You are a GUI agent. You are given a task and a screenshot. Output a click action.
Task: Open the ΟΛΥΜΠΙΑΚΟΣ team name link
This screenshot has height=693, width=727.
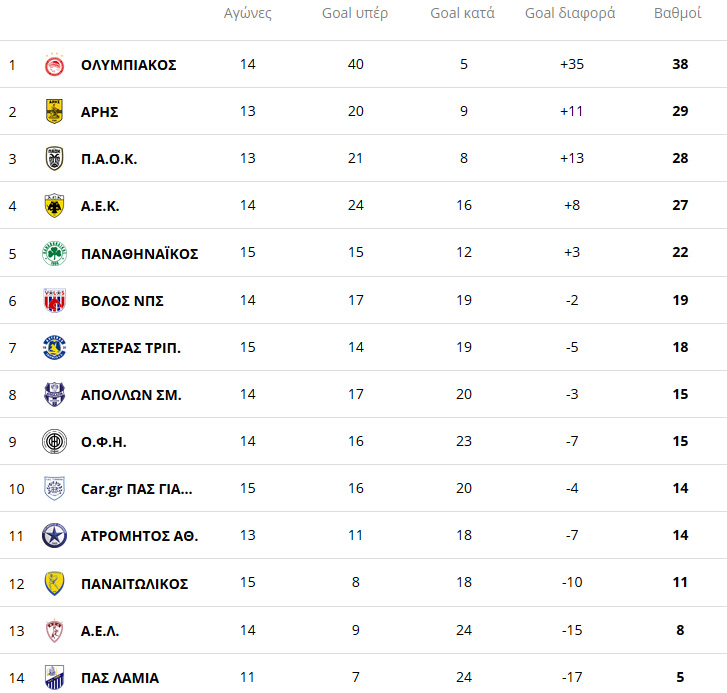[x=128, y=65]
